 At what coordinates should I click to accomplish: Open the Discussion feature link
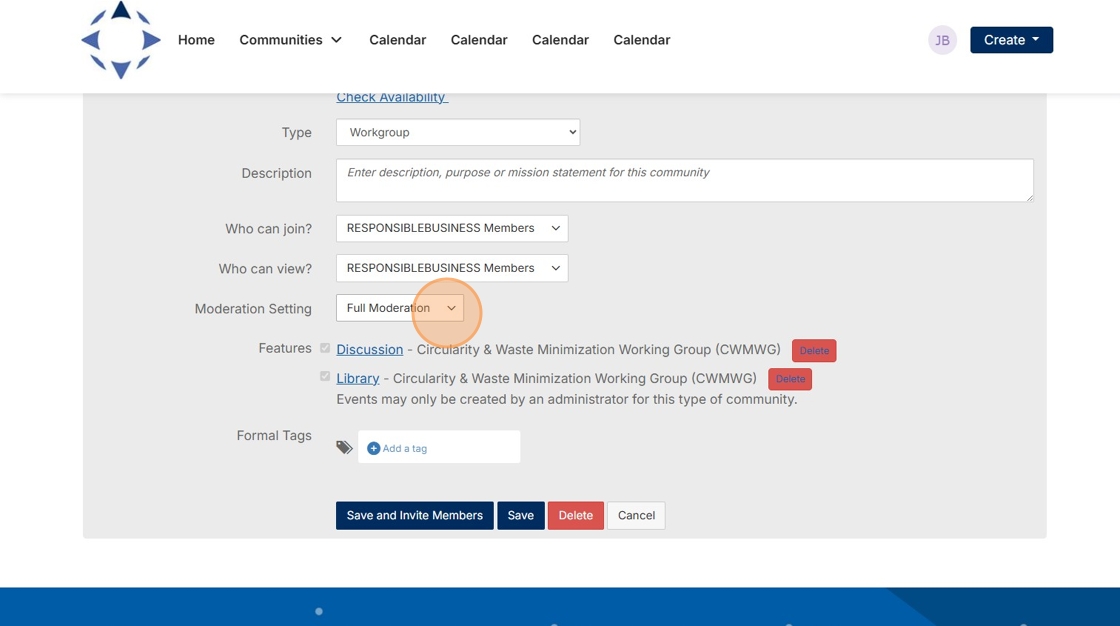pyautogui.click(x=370, y=349)
